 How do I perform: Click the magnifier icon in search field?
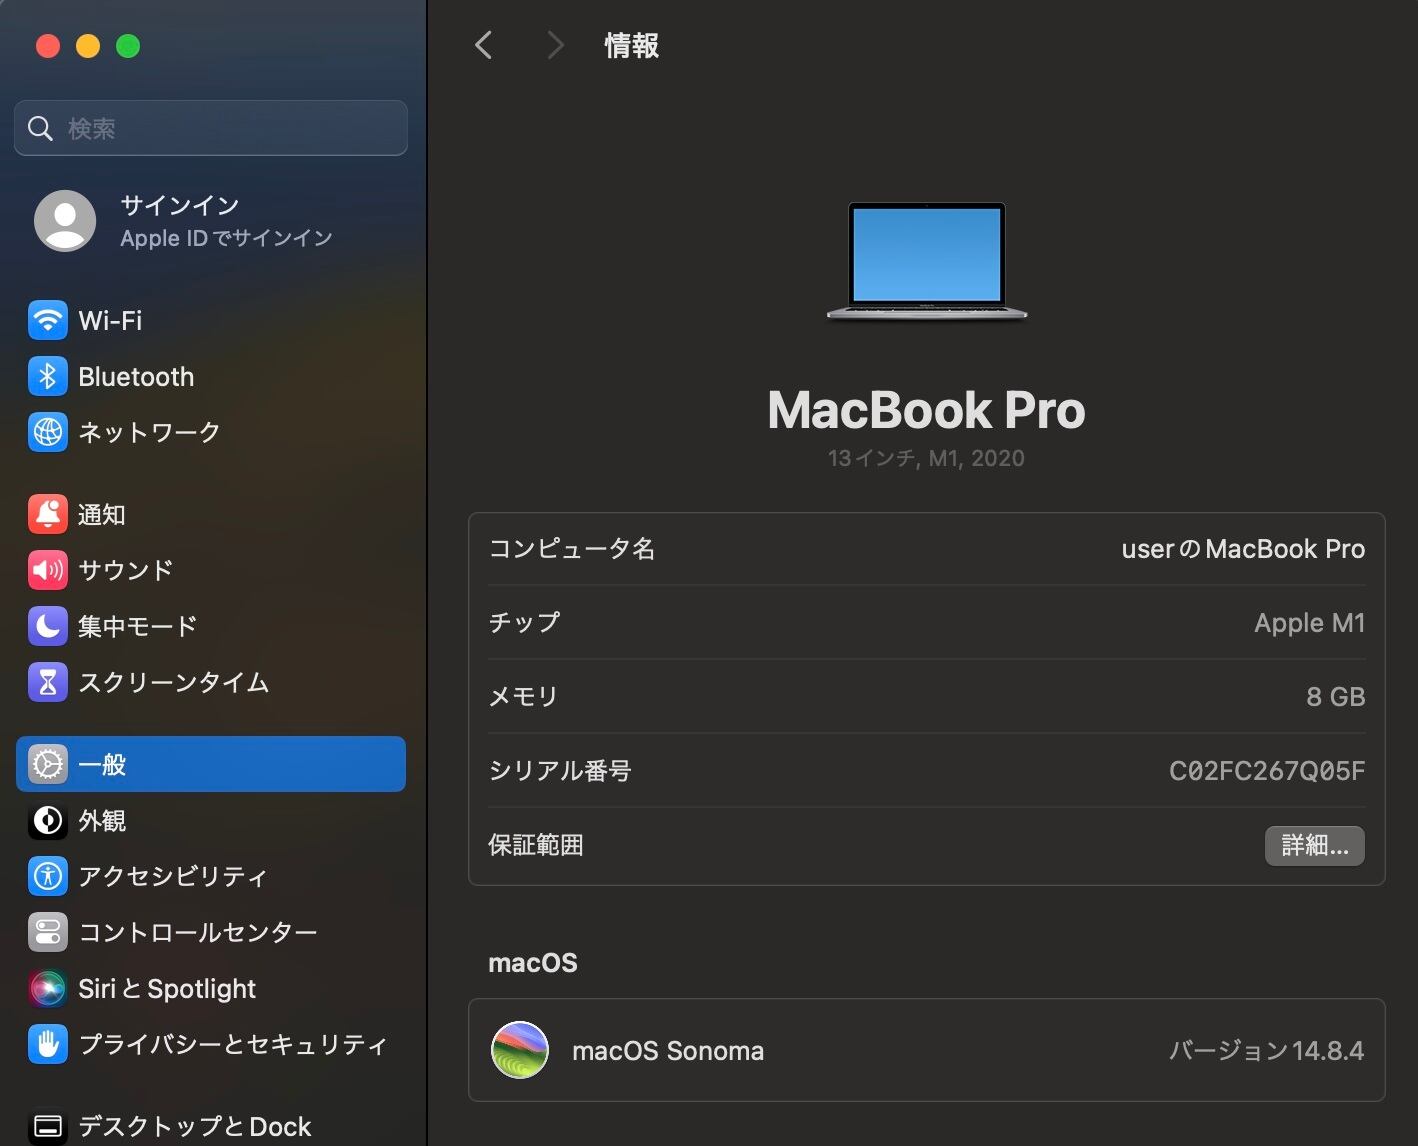tap(40, 128)
